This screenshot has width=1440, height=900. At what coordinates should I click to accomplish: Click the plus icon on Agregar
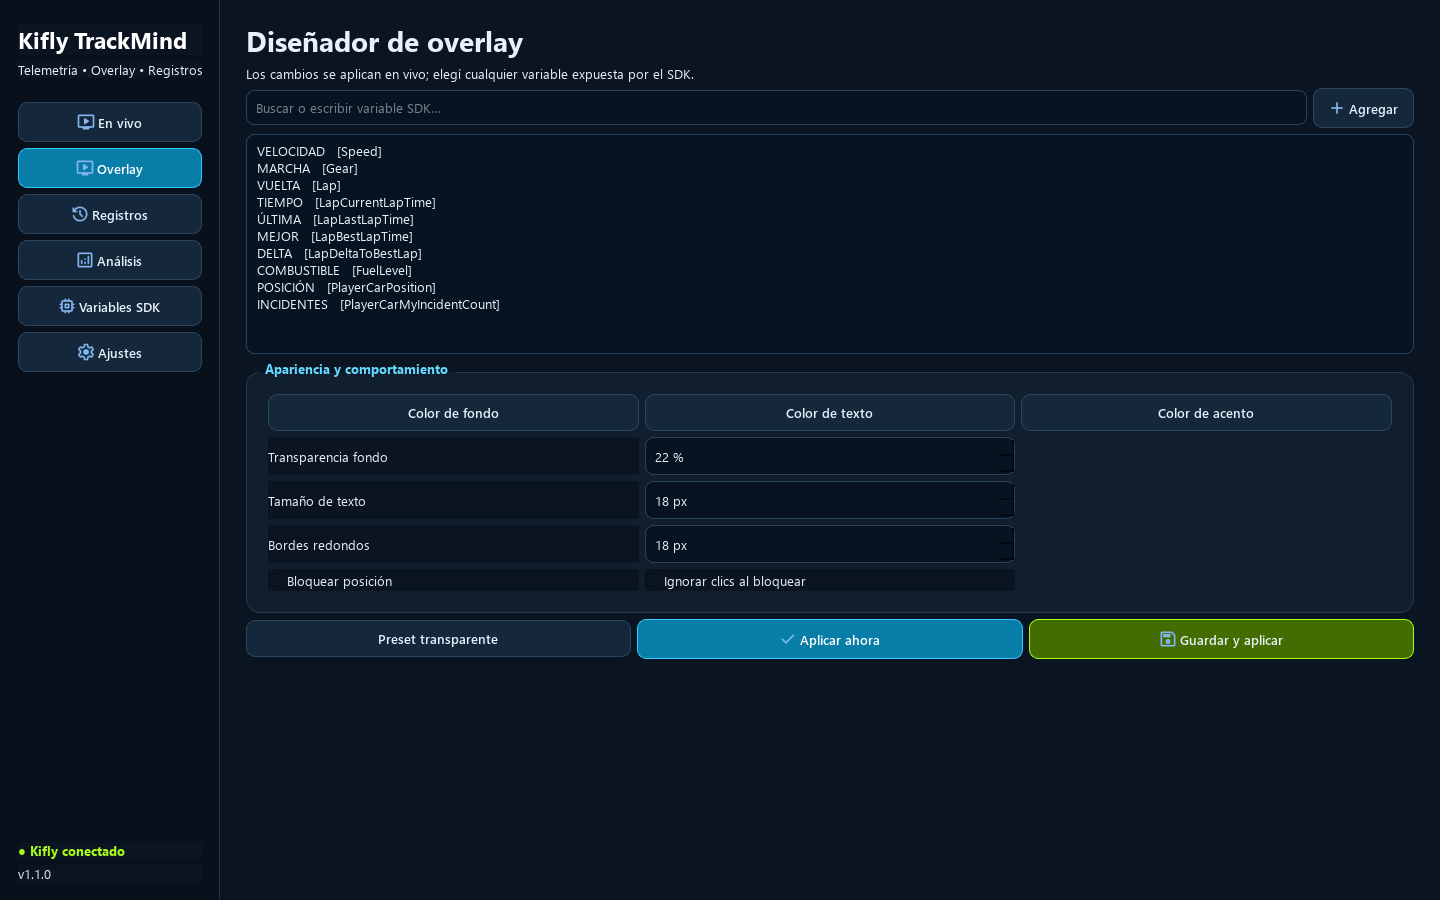click(1337, 108)
